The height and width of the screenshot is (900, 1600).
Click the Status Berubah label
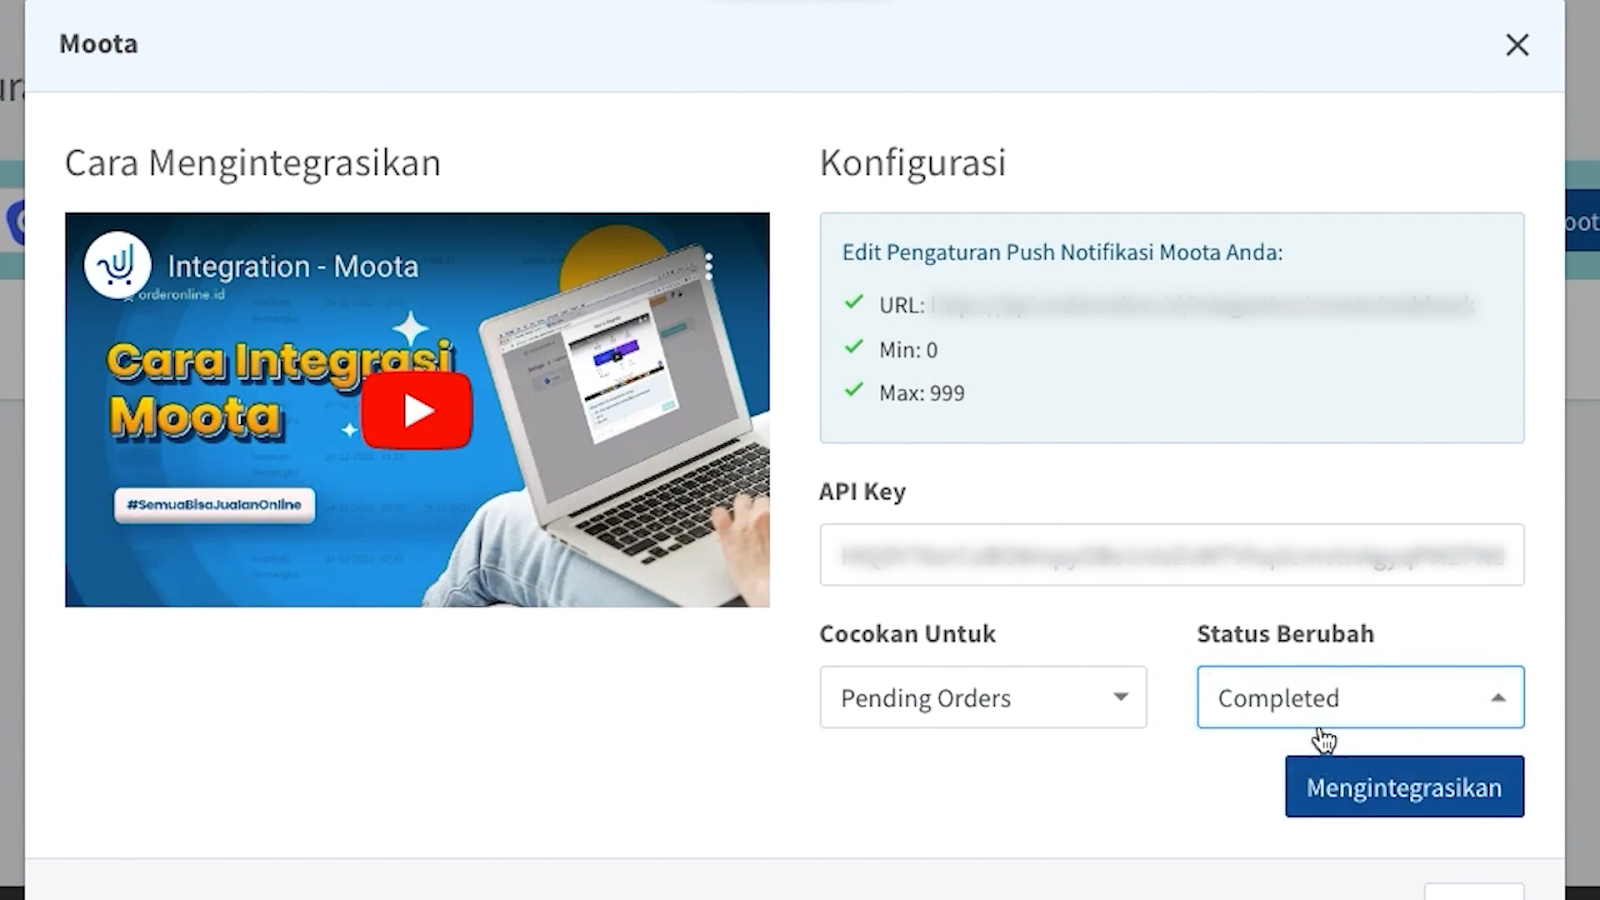pos(1285,634)
